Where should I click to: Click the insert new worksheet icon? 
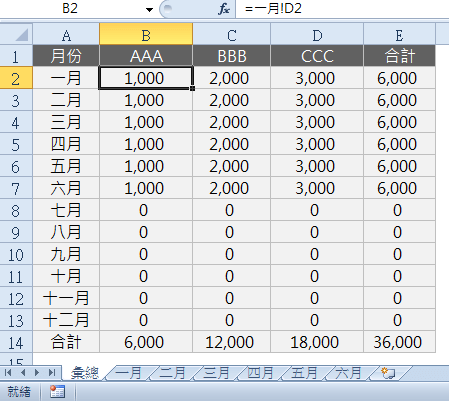click(388, 373)
